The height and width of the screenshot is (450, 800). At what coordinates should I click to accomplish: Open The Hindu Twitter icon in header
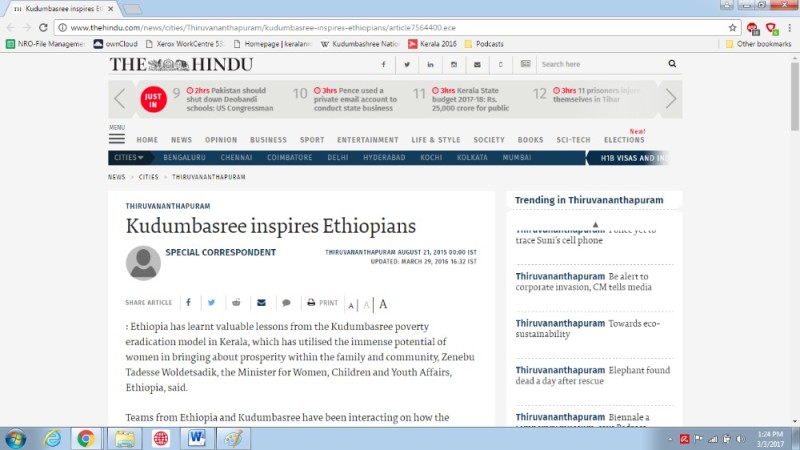[x=407, y=64]
